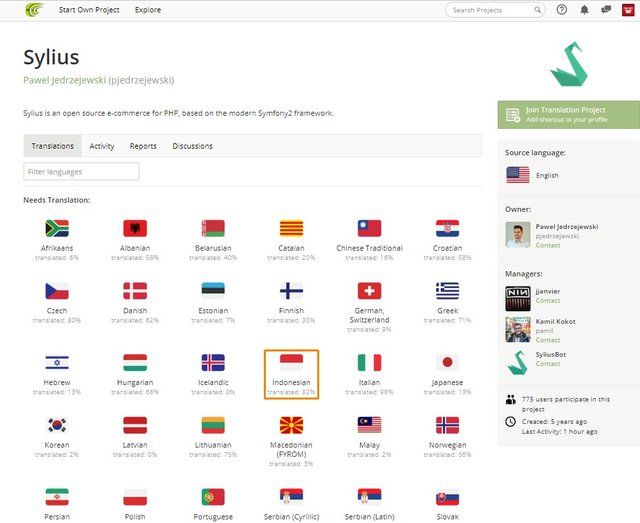Select the Greek flag

click(447, 291)
